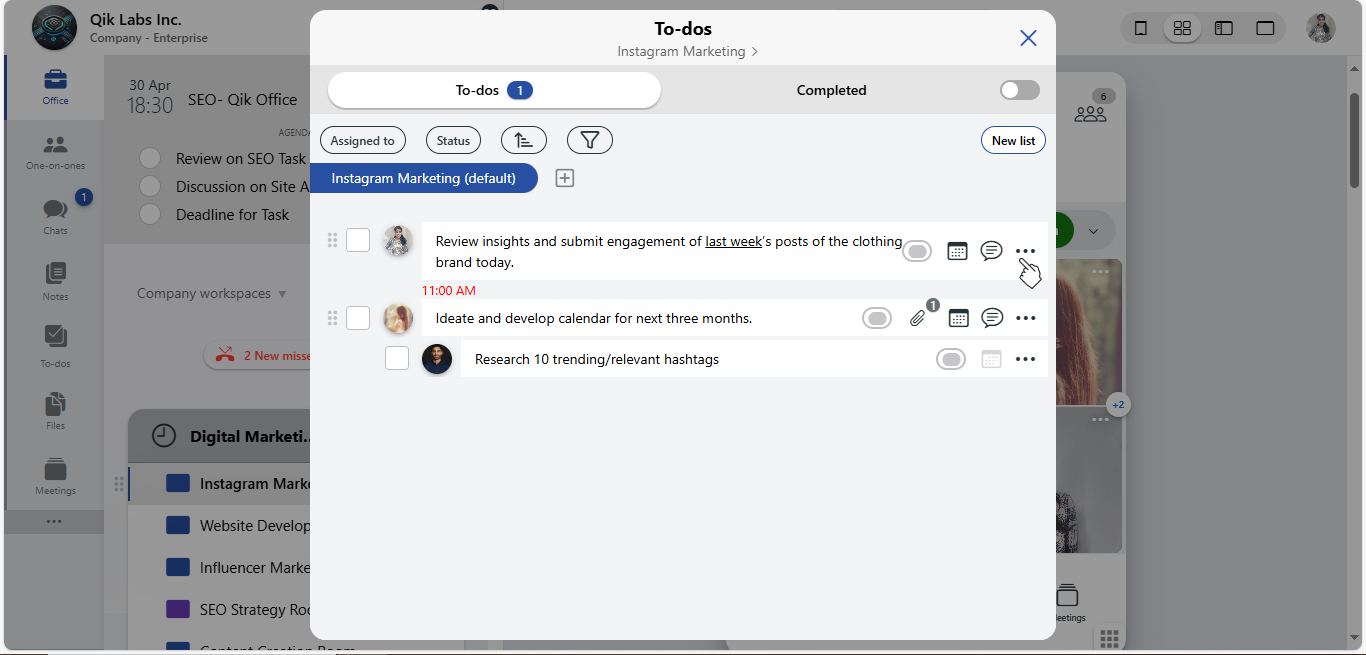The height and width of the screenshot is (655, 1366).
Task: Add a new list with plus icon
Action: 565,178
